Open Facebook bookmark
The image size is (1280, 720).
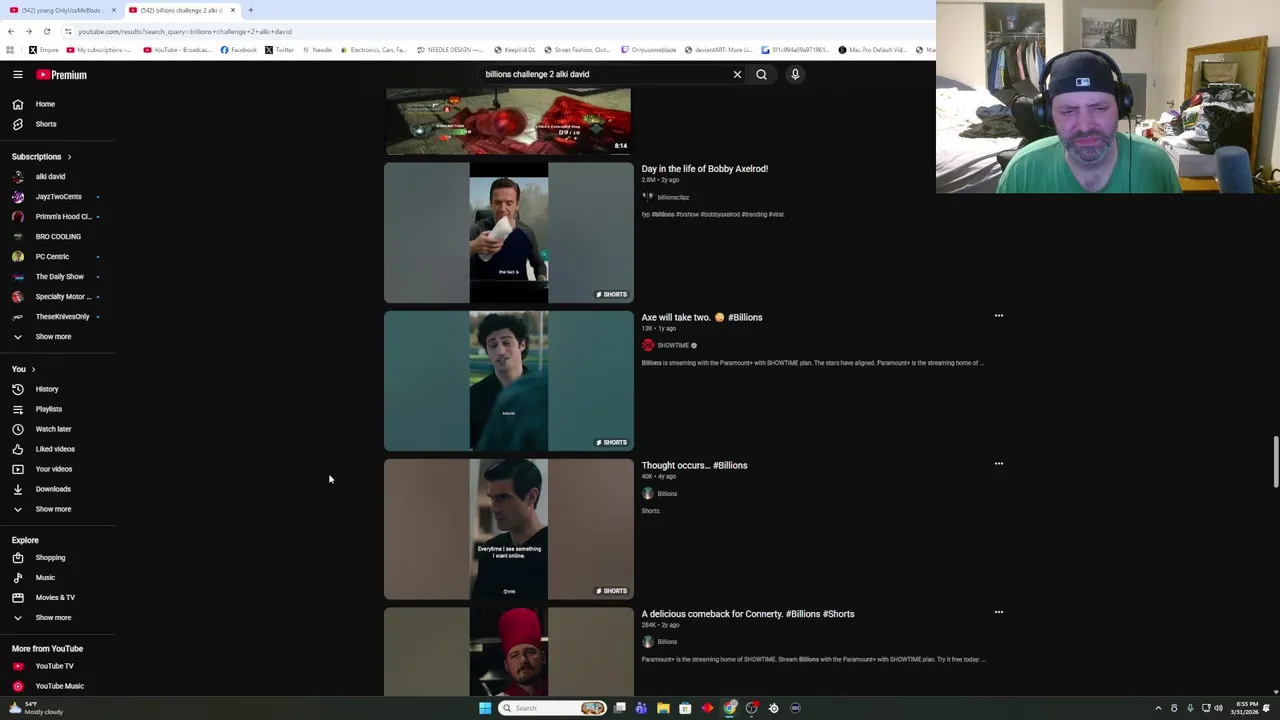tap(239, 50)
